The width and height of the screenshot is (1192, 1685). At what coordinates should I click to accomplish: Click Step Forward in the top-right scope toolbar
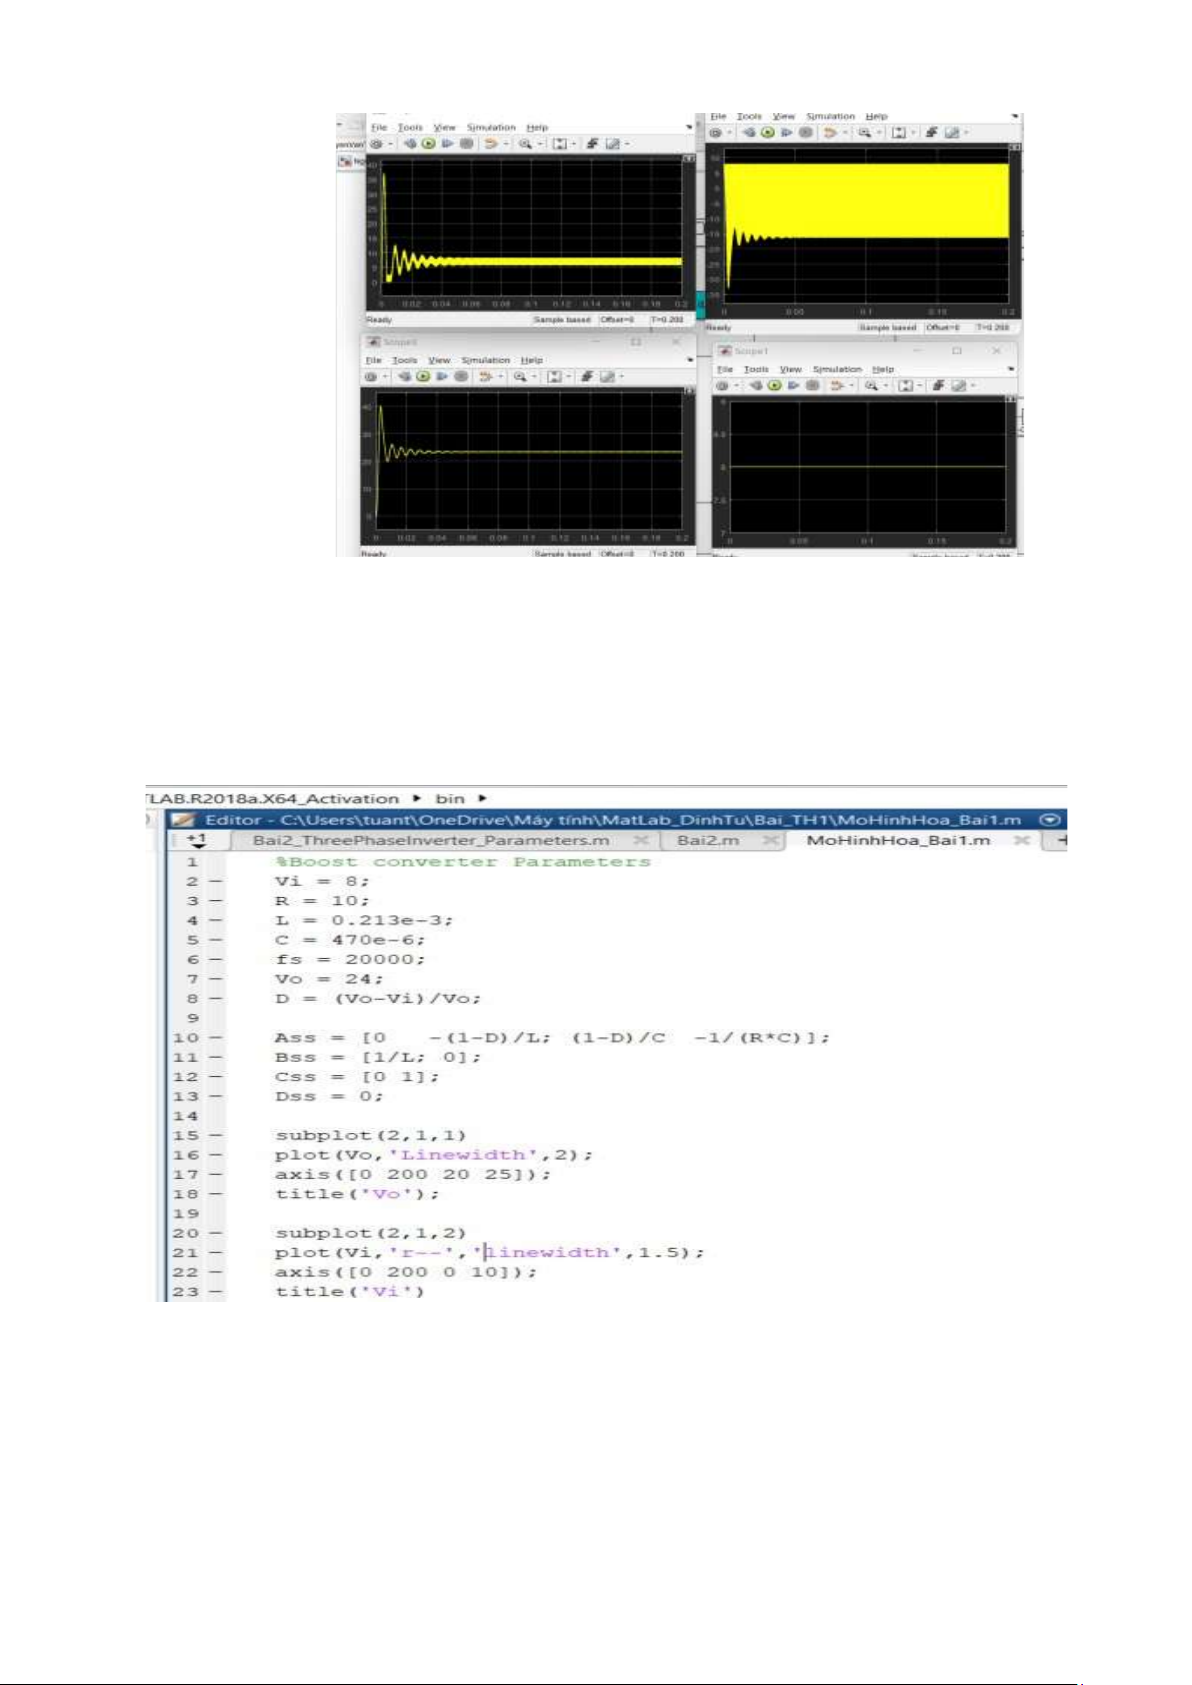tap(786, 133)
